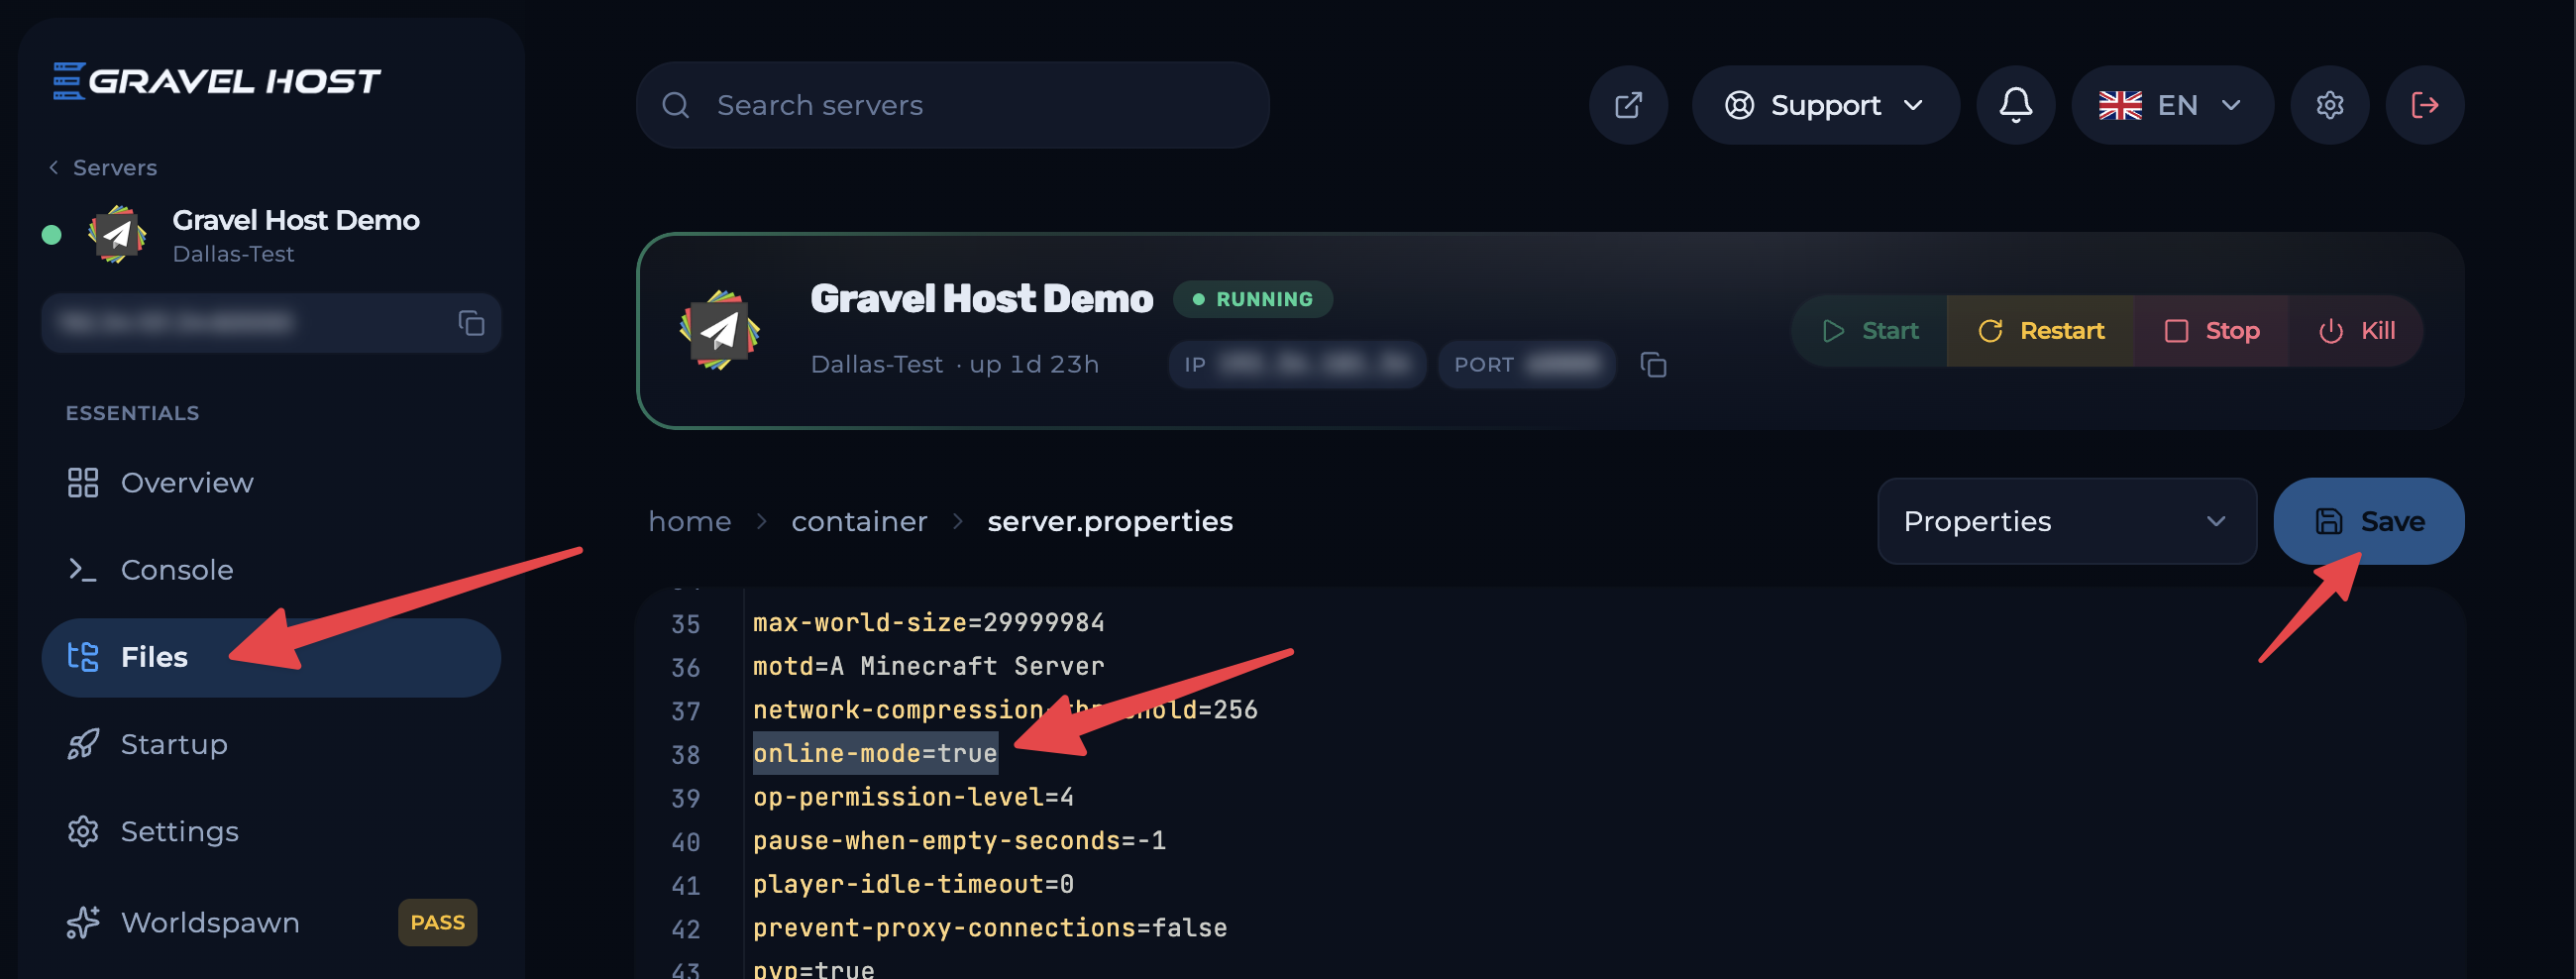Restart the server

2040,331
